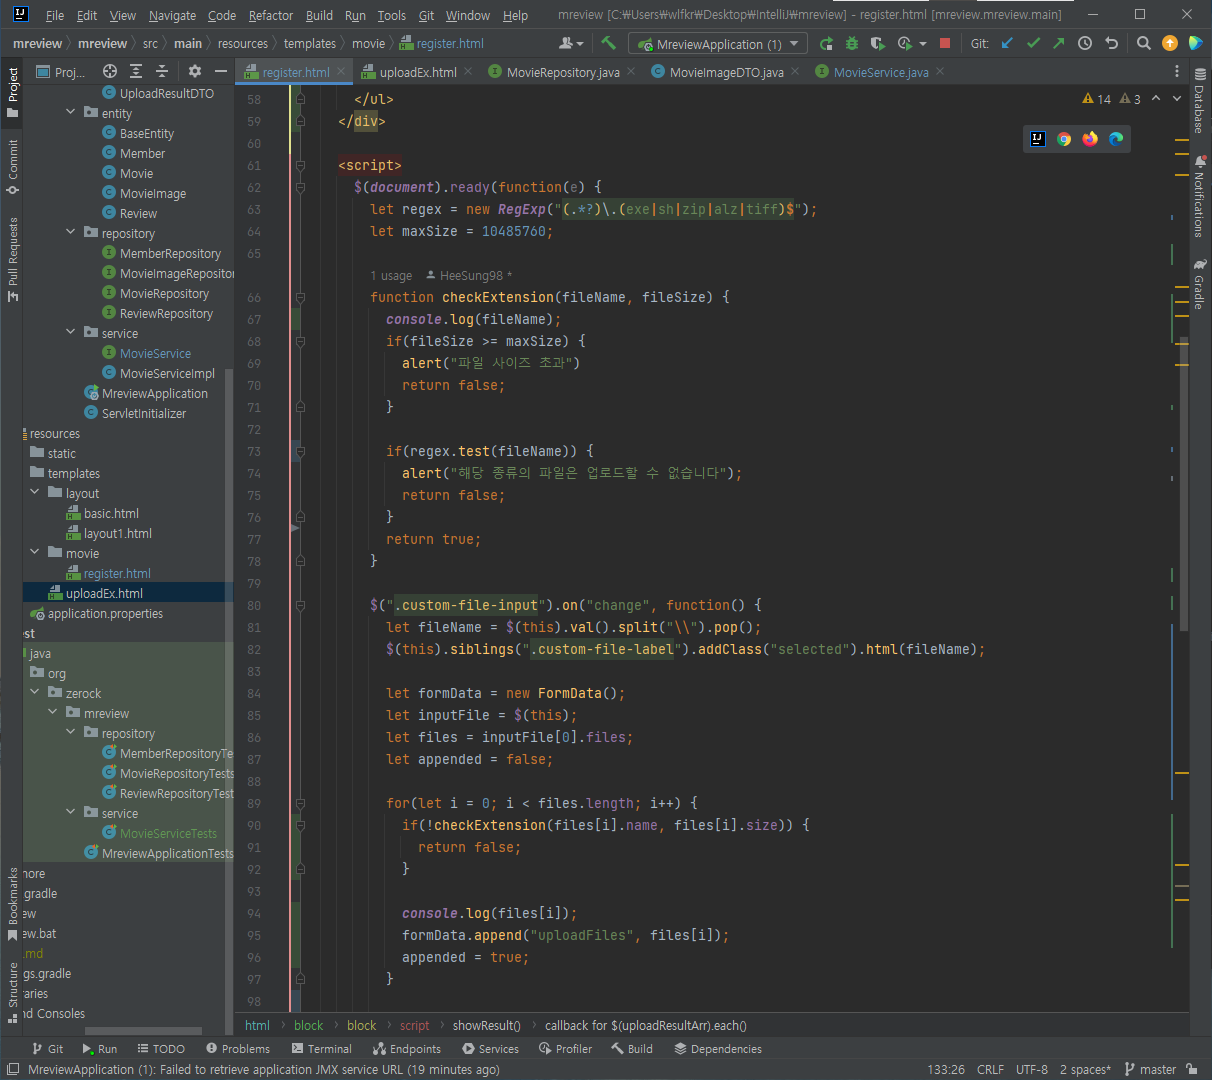Open Project panel gear options
This screenshot has height=1080, width=1212.
click(195, 71)
